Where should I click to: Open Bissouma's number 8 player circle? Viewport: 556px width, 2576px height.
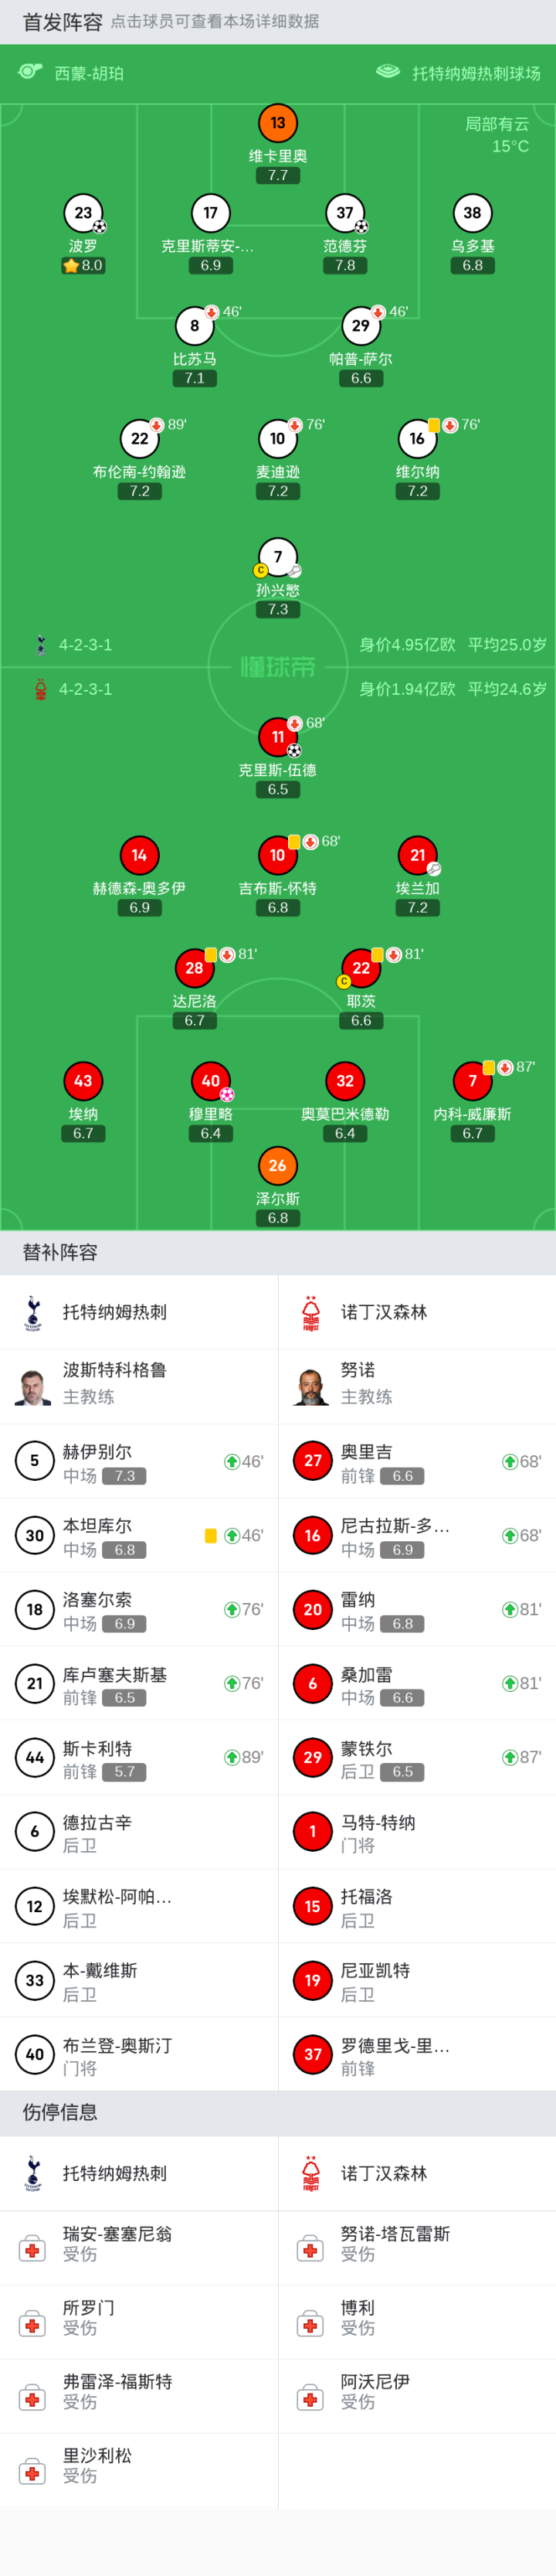(x=195, y=325)
